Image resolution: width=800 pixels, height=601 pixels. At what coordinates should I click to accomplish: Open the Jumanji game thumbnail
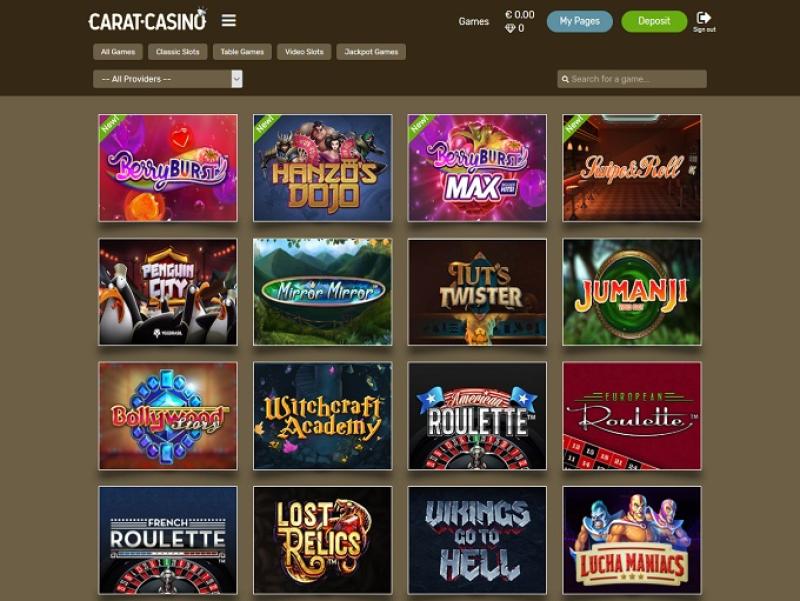click(632, 292)
